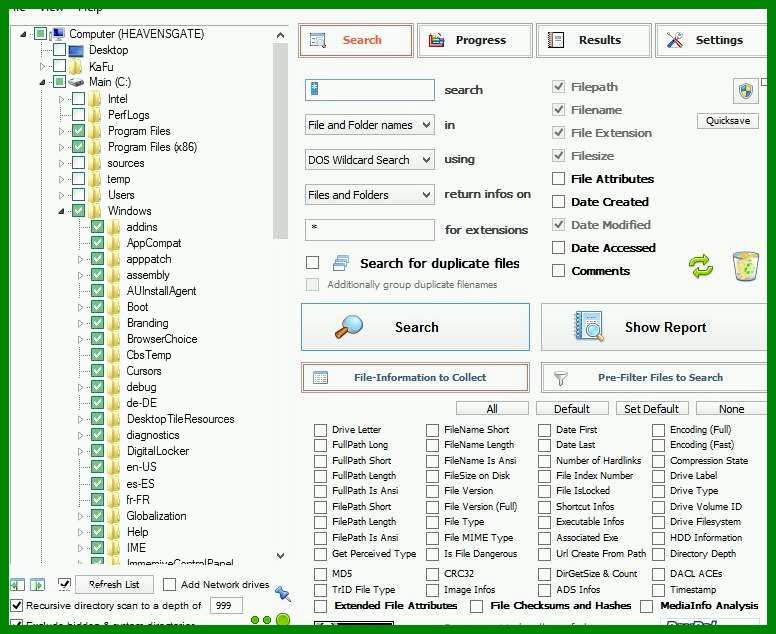The width and height of the screenshot is (776, 634).
Task: Click the left arrow icon below the tree
Action: tap(17, 585)
